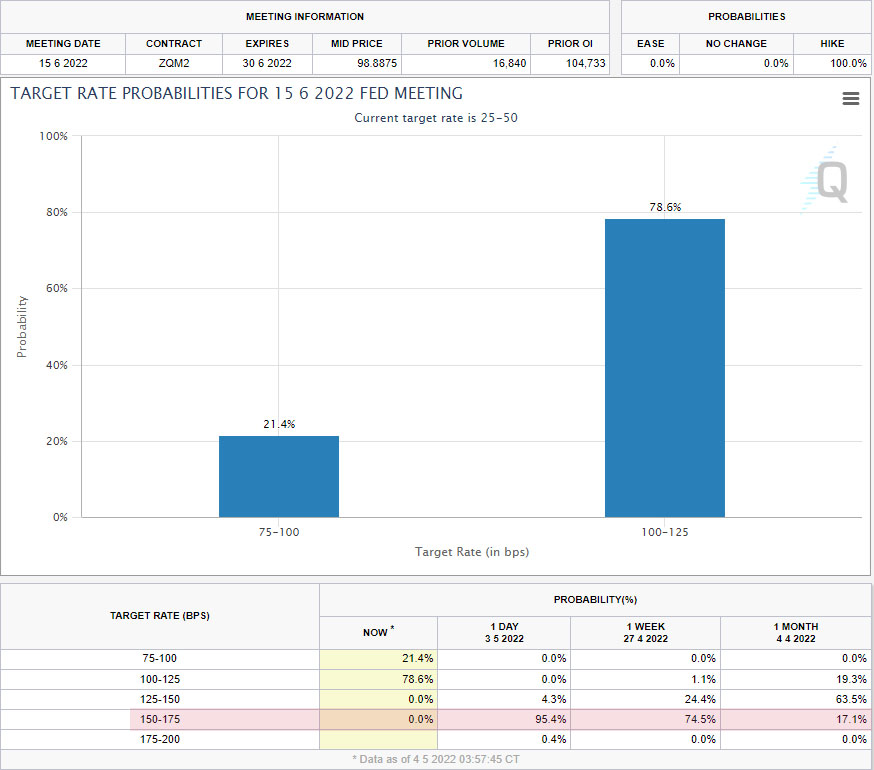
Task: Click the 75-100 x-axis label
Action: (x=279, y=532)
